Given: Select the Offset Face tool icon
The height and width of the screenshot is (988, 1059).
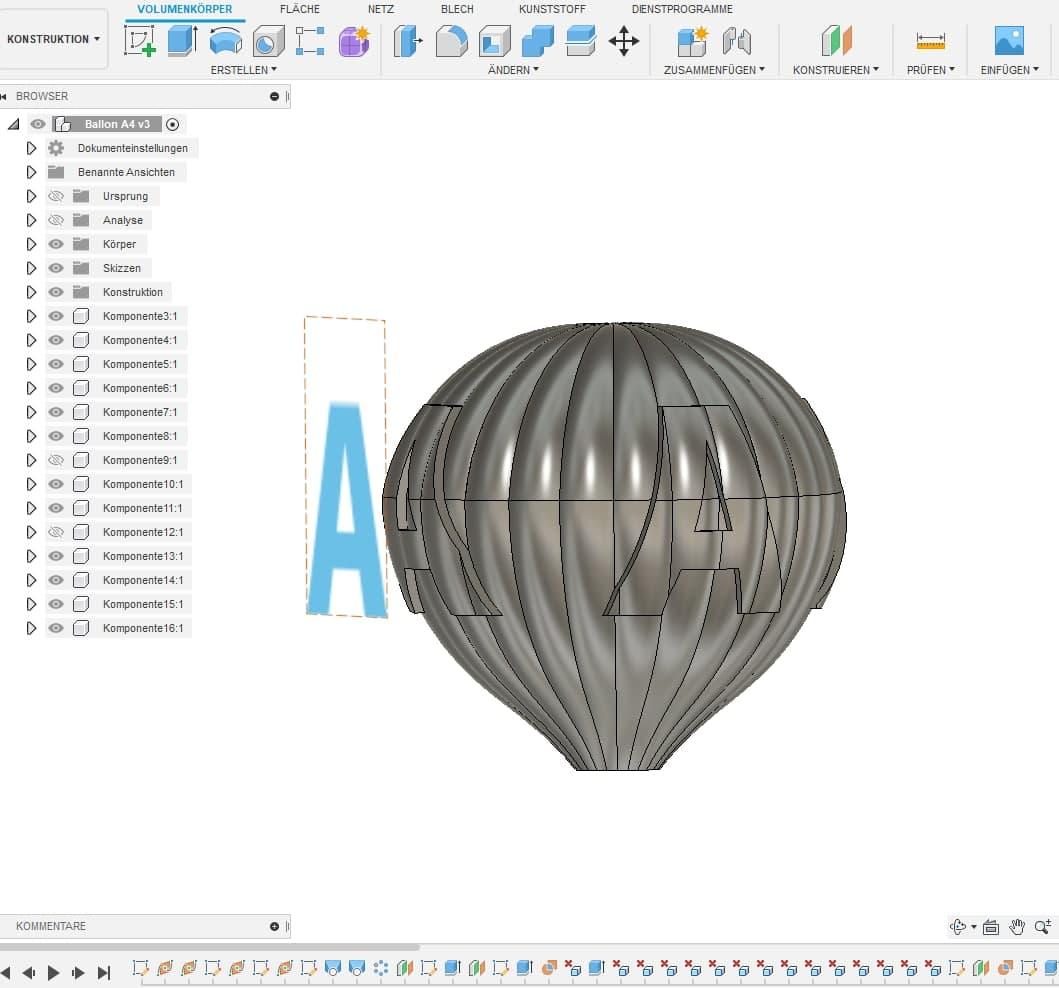Looking at the screenshot, I should 581,41.
